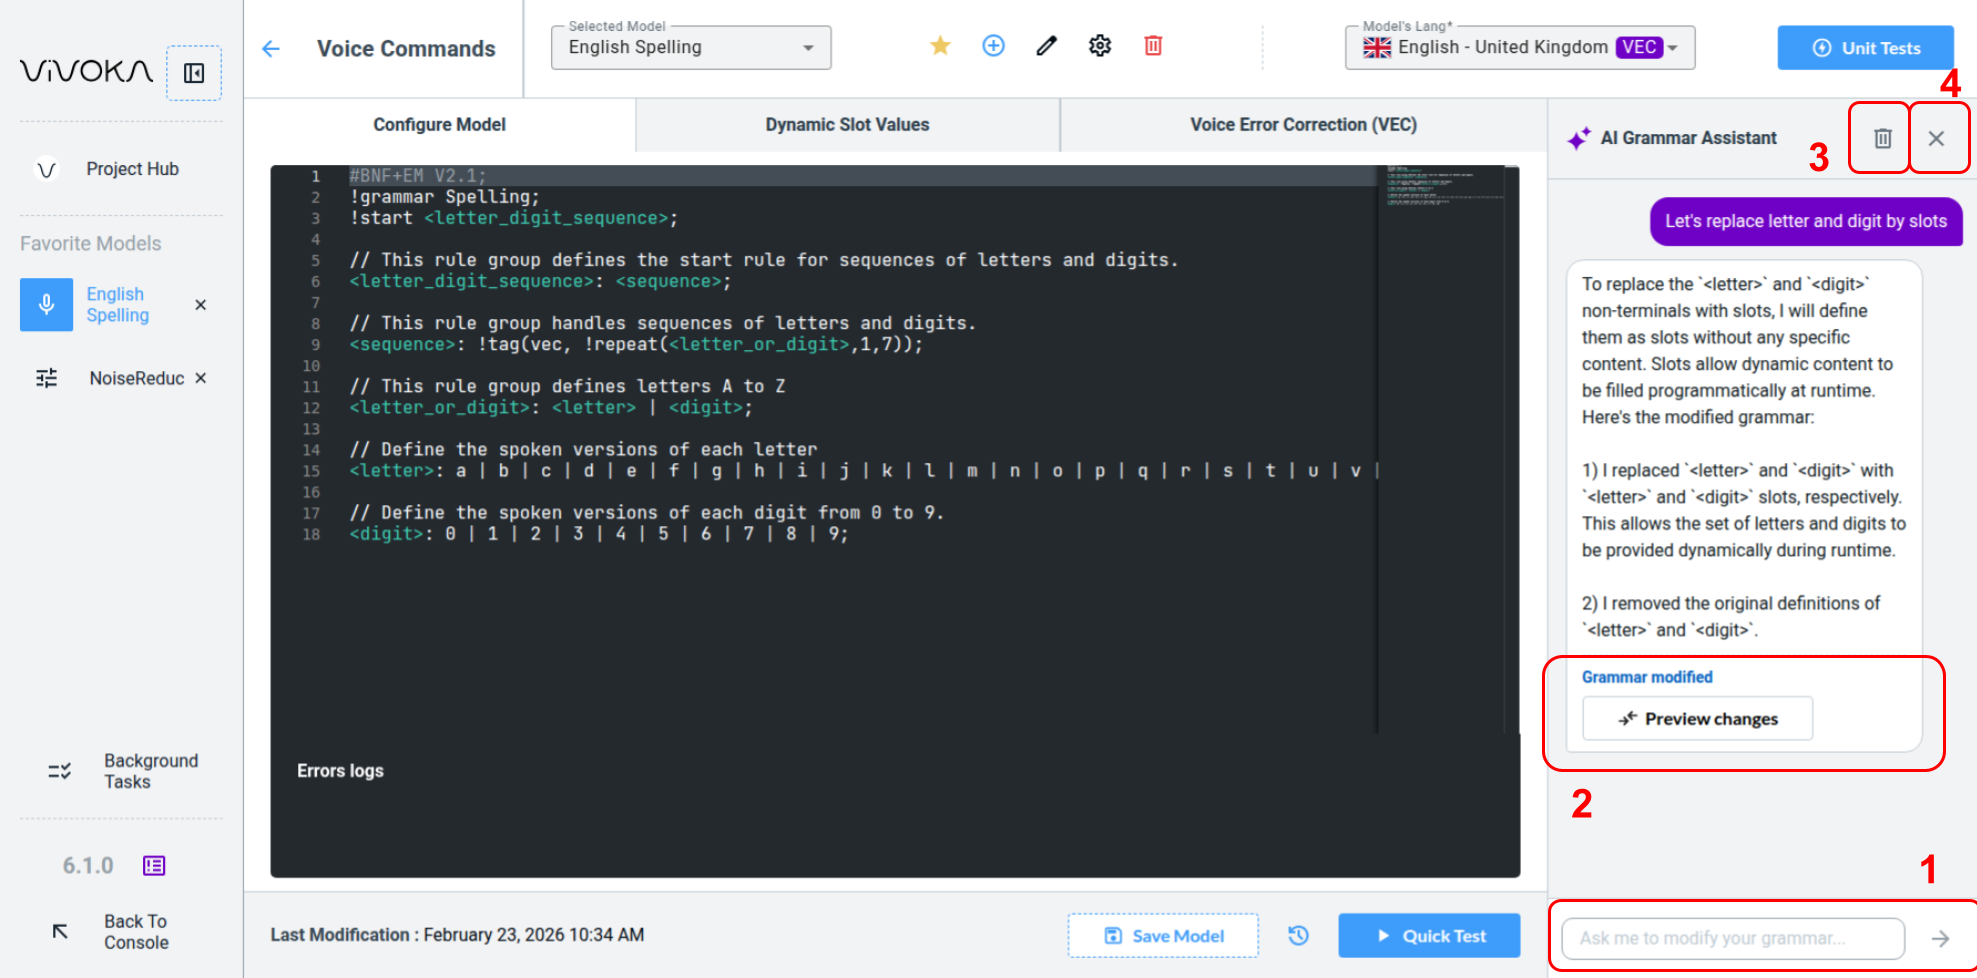The width and height of the screenshot is (1977, 978).
Task: Delete the model with red trash icon
Action: tap(1153, 46)
